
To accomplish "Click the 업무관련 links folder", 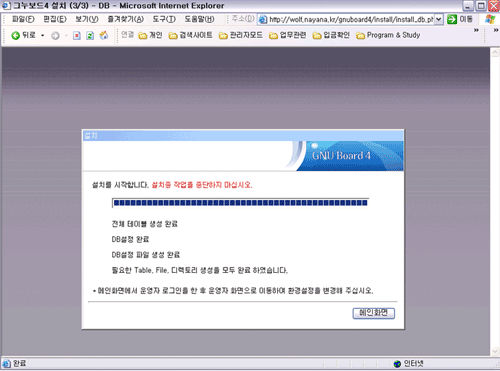I will 287,35.
